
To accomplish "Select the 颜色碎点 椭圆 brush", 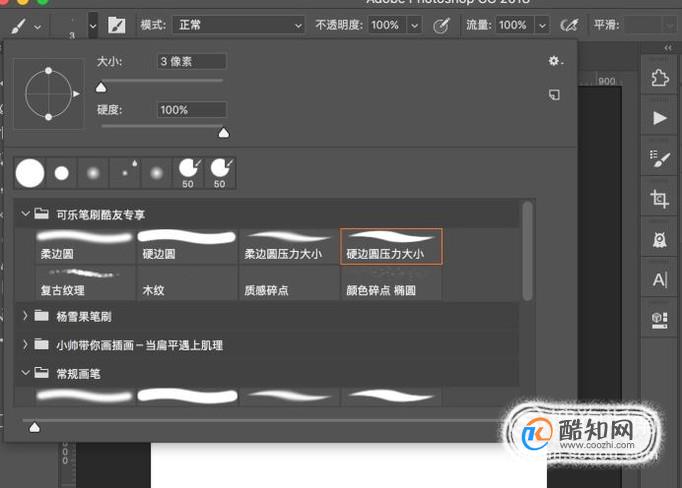I will point(391,283).
